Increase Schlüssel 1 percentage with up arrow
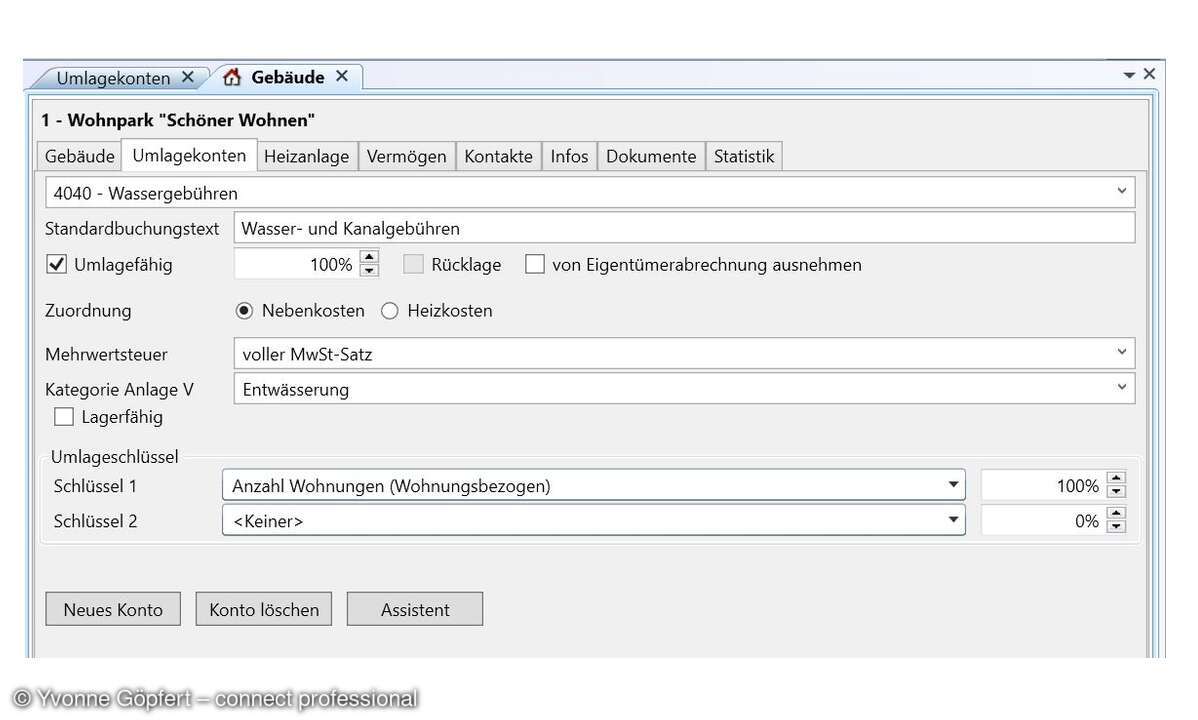 1117,479
